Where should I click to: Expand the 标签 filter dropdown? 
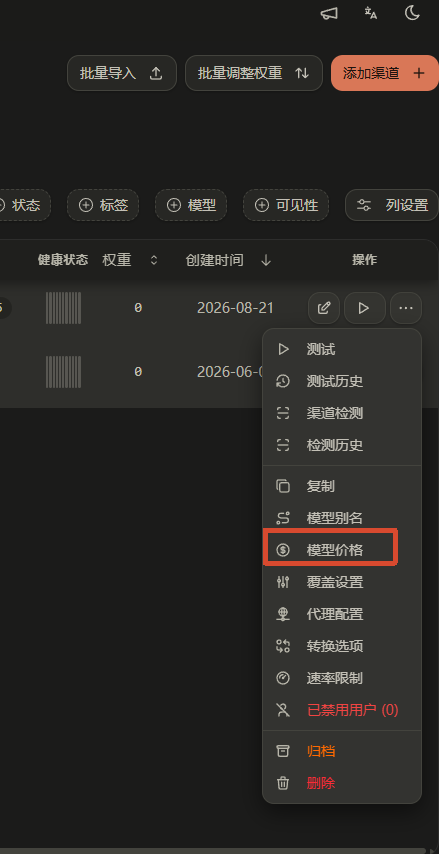103,205
